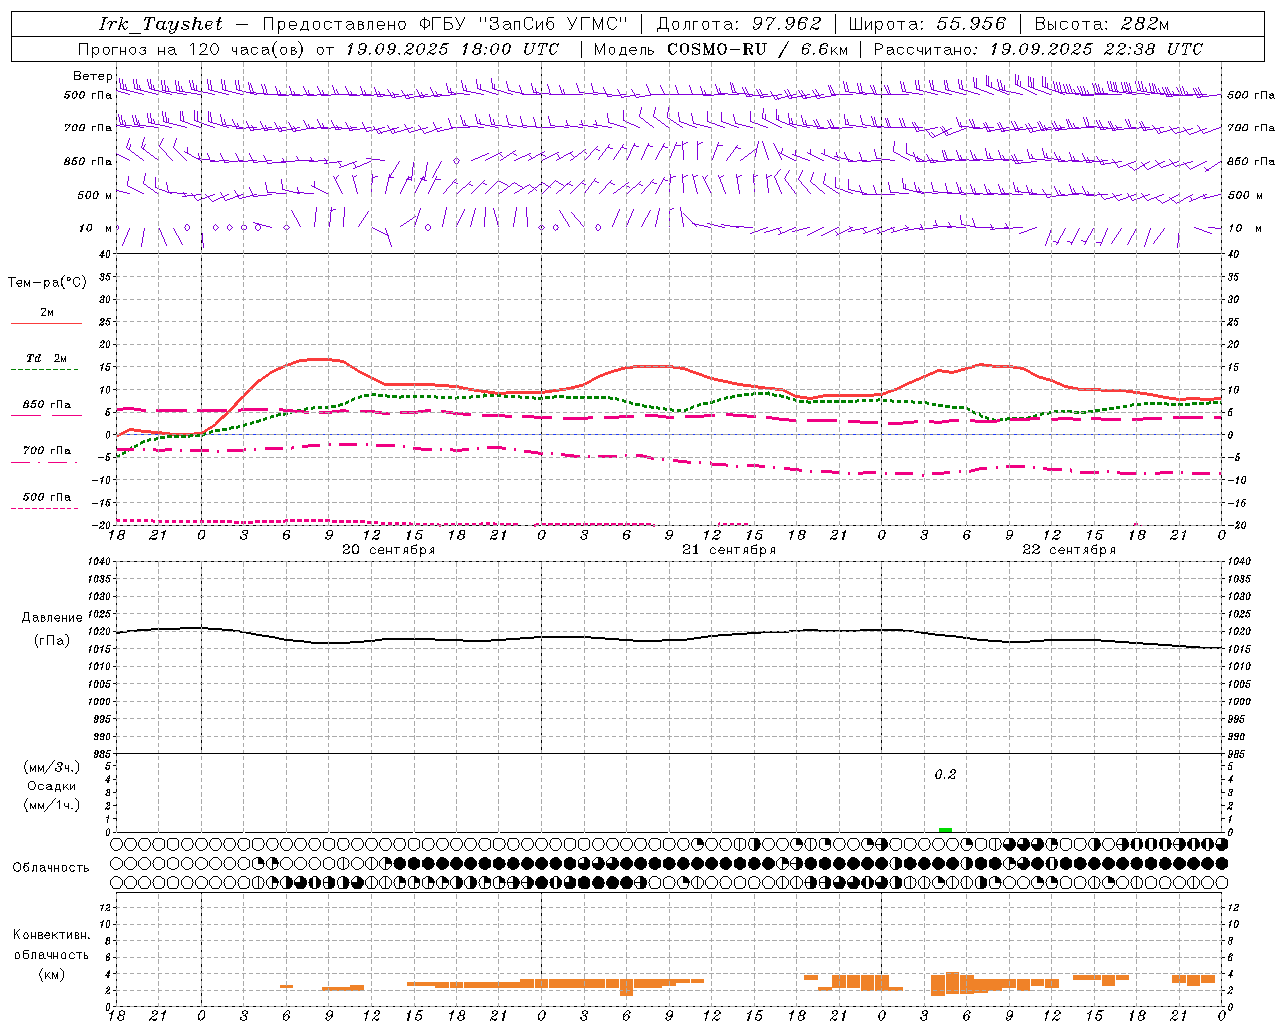Click the Irk_Tayshet station title
The width and height of the screenshot is (1280, 1024).
(x=160, y=24)
